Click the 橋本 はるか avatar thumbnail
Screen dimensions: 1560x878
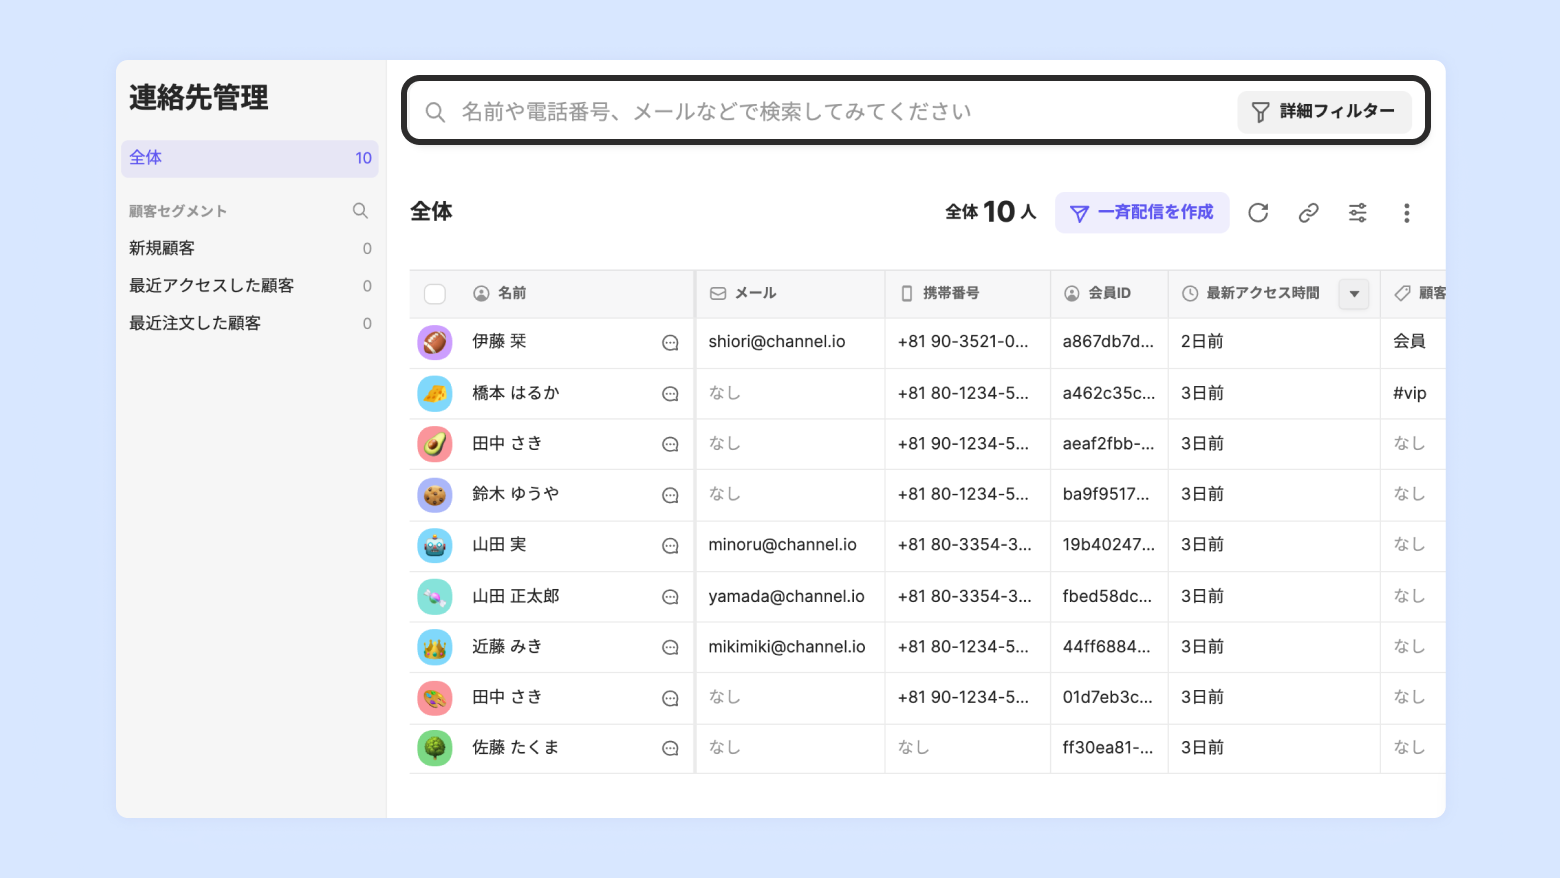(435, 394)
